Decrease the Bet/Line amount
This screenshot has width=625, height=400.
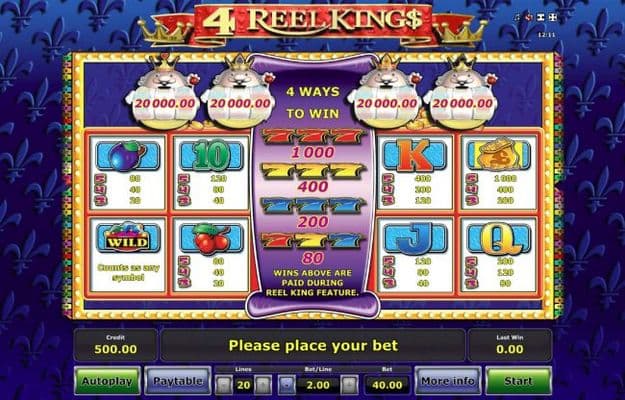(x=287, y=385)
